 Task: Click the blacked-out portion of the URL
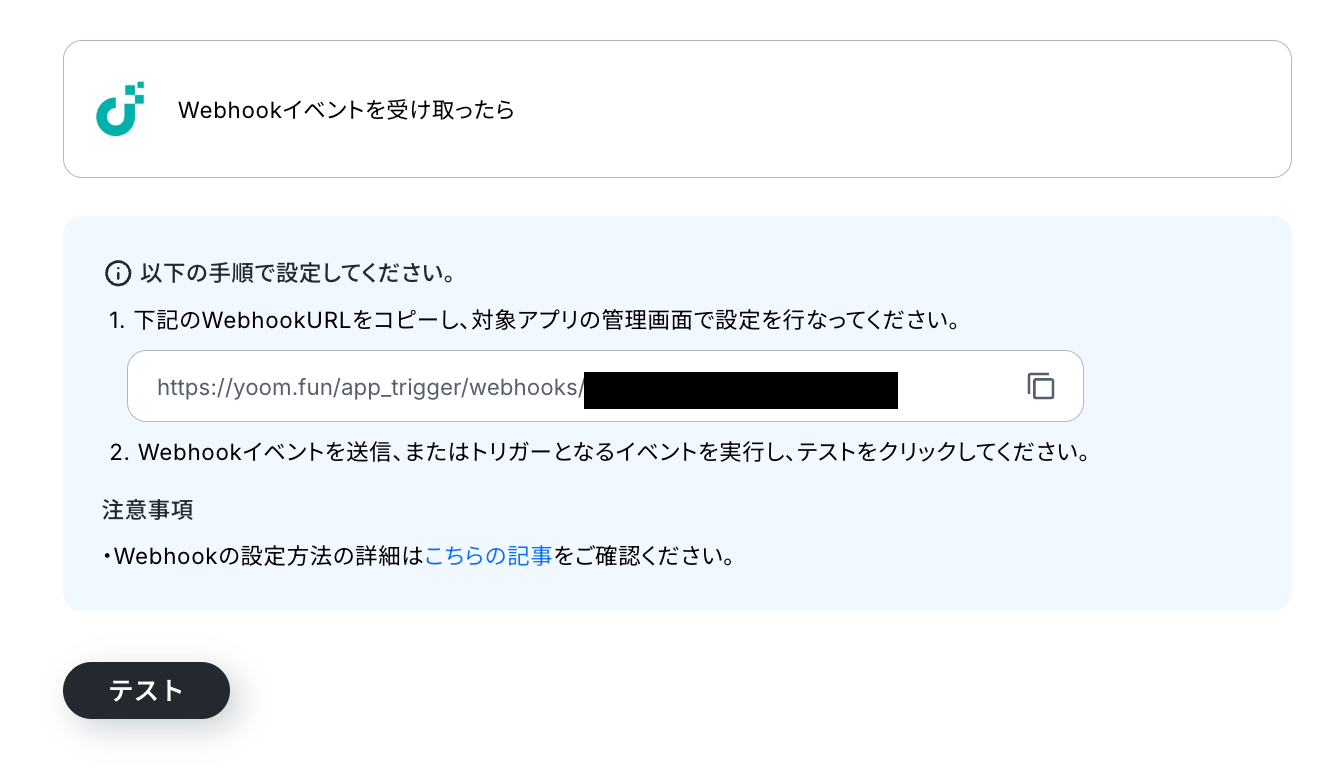pyautogui.click(x=741, y=390)
